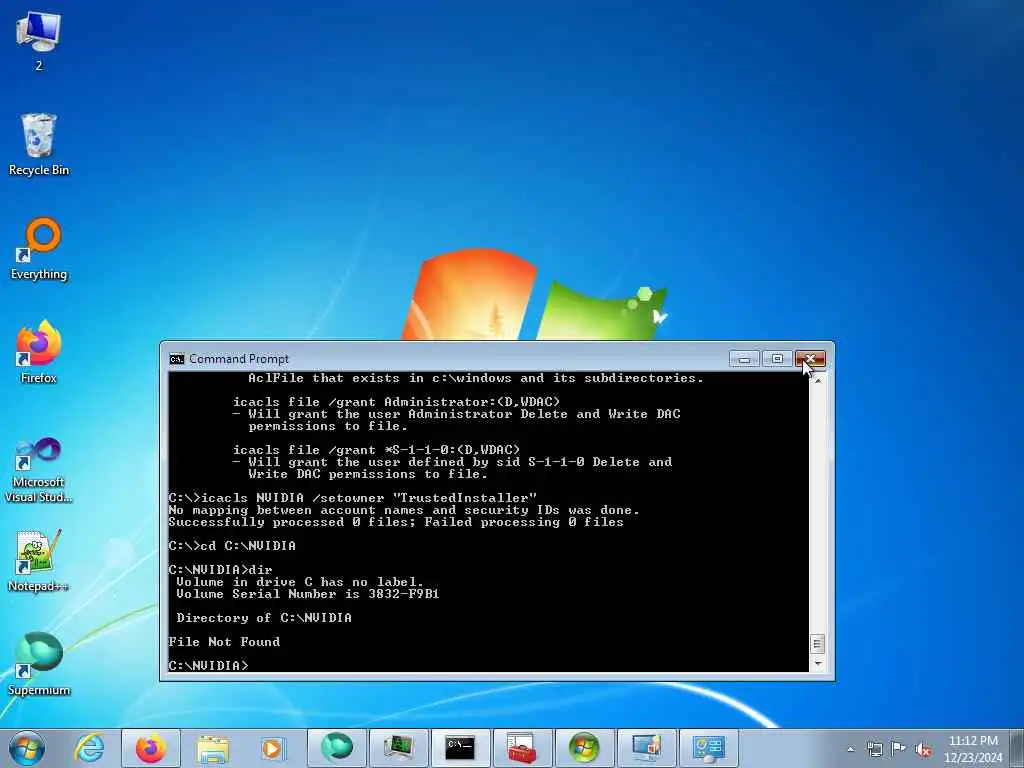This screenshot has height=768, width=1024.
Task: Open the Recycle Bin desktop icon
Action: point(39,144)
